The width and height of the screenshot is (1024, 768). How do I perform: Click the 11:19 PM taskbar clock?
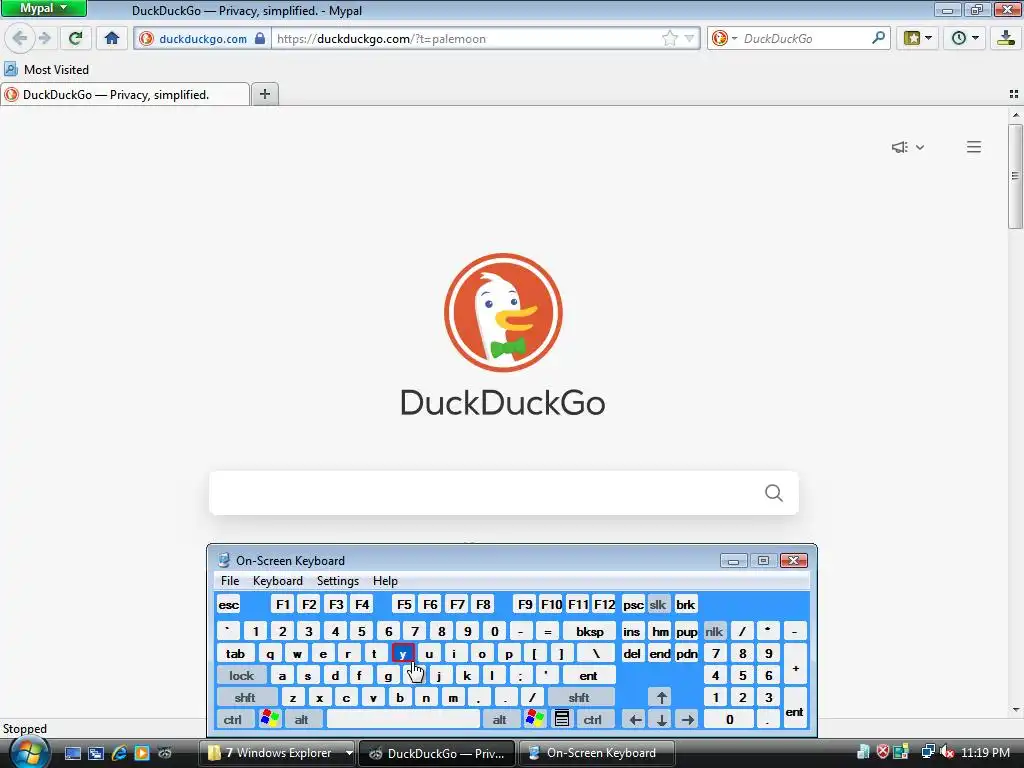pos(985,752)
